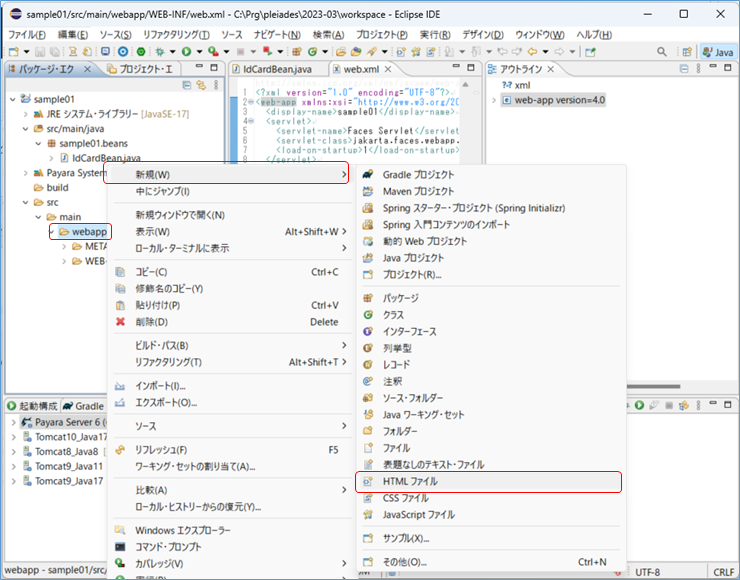This screenshot has width=740, height=580.
Task: Click the Open Perspective toolbar icon
Action: [x=687, y=51]
